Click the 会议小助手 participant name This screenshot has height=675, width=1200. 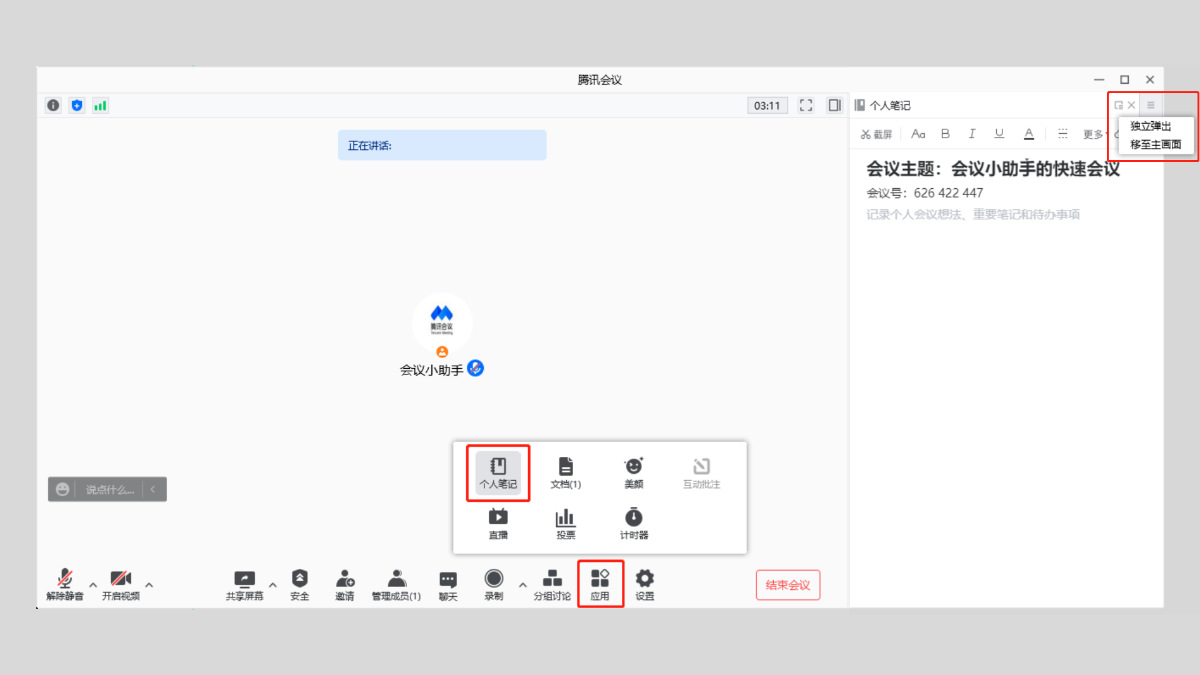click(x=432, y=369)
